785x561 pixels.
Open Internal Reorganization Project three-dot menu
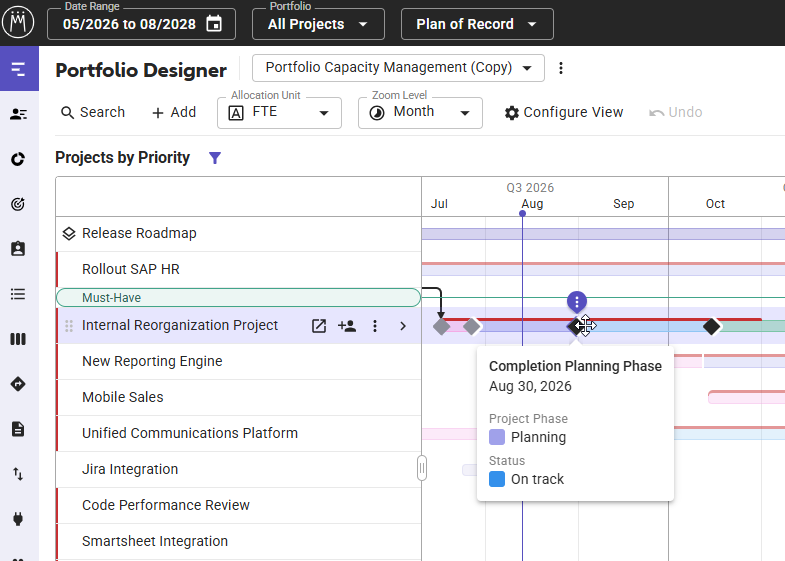coord(375,326)
